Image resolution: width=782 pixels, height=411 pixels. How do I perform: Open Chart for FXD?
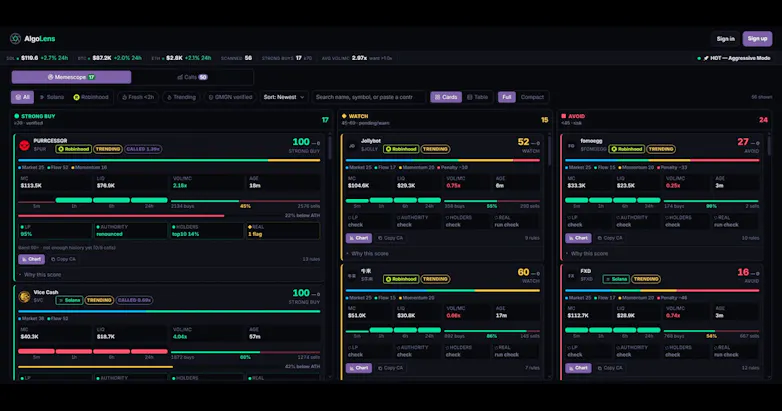pyautogui.click(x=578, y=368)
